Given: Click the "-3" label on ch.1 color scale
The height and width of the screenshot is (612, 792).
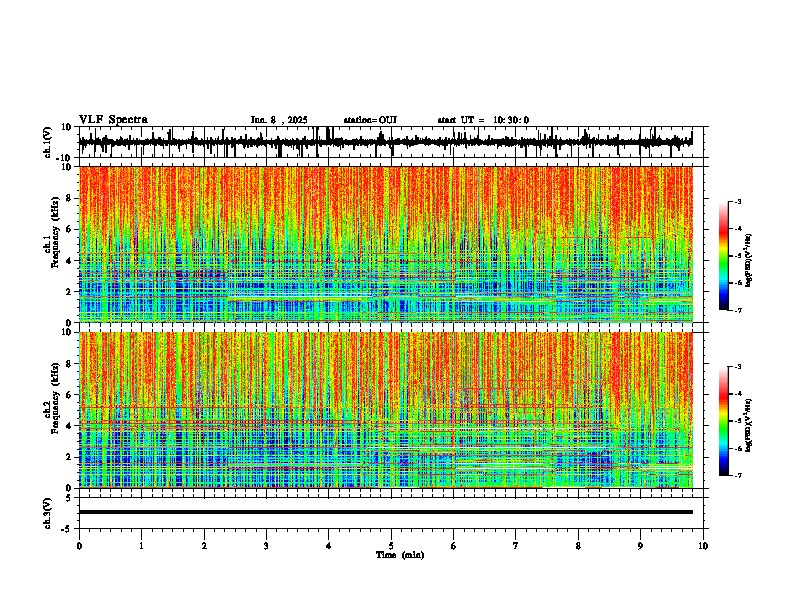Looking at the screenshot, I should click(737, 201).
